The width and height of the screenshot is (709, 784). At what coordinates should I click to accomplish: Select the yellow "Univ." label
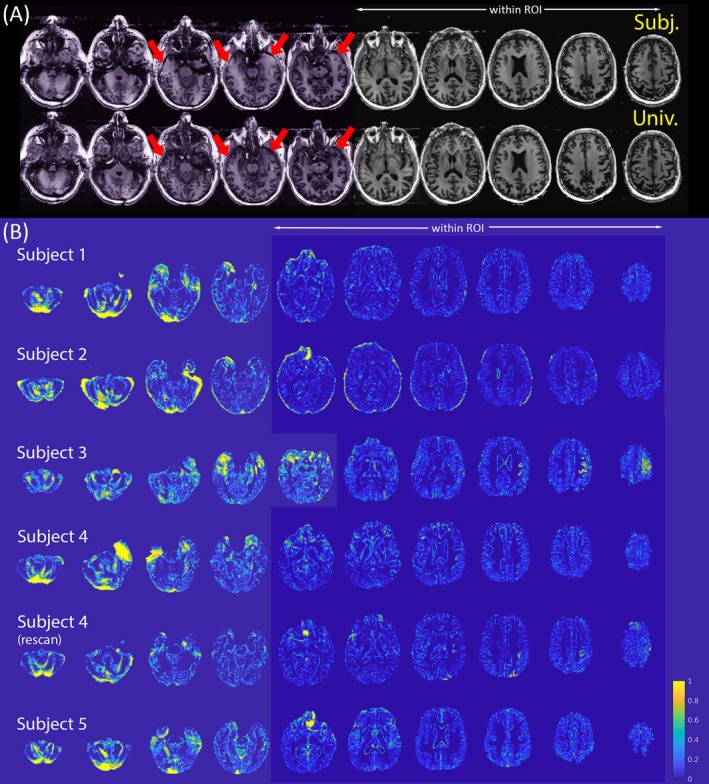[654, 117]
